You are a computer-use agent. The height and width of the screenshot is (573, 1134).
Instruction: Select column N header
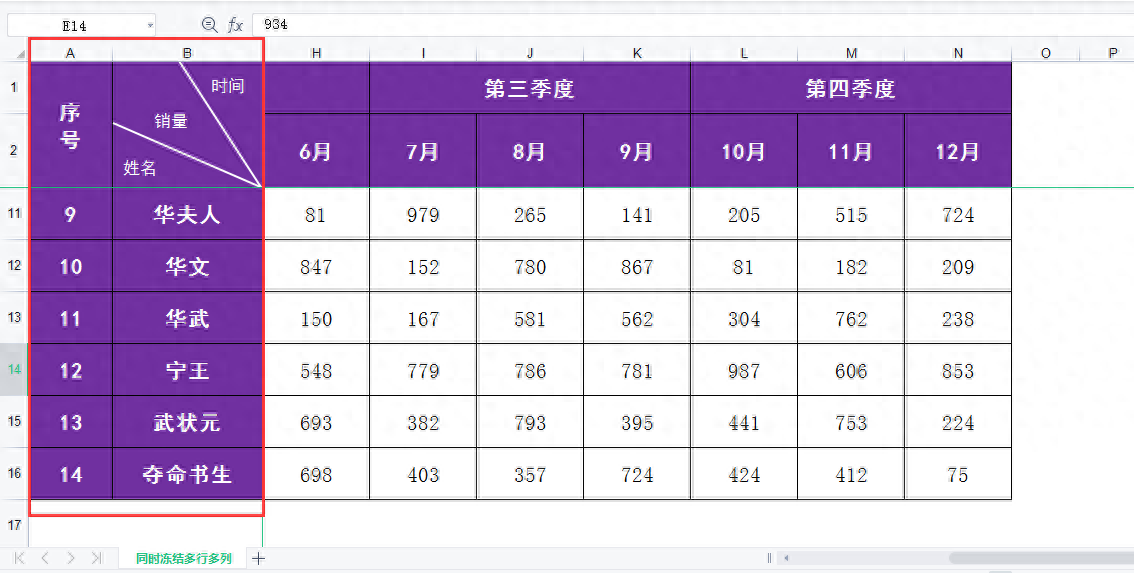(958, 54)
